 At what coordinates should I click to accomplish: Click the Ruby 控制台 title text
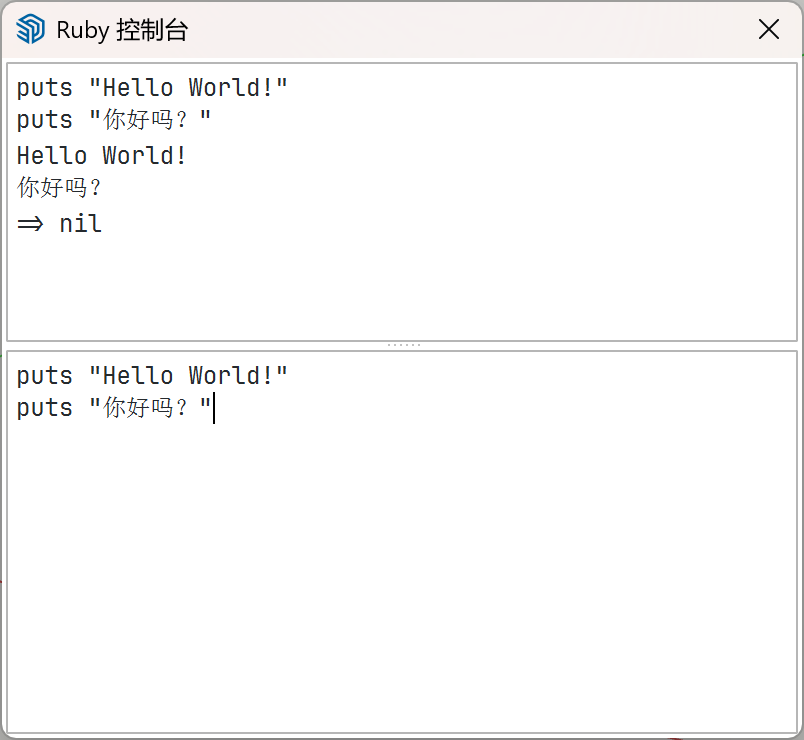point(122,30)
